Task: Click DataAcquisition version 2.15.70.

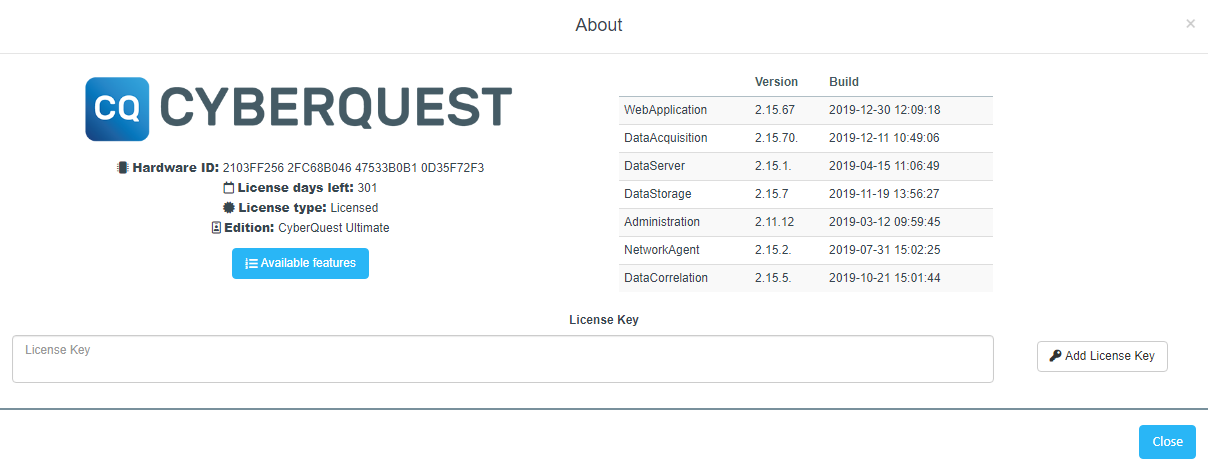Action: (x=776, y=138)
